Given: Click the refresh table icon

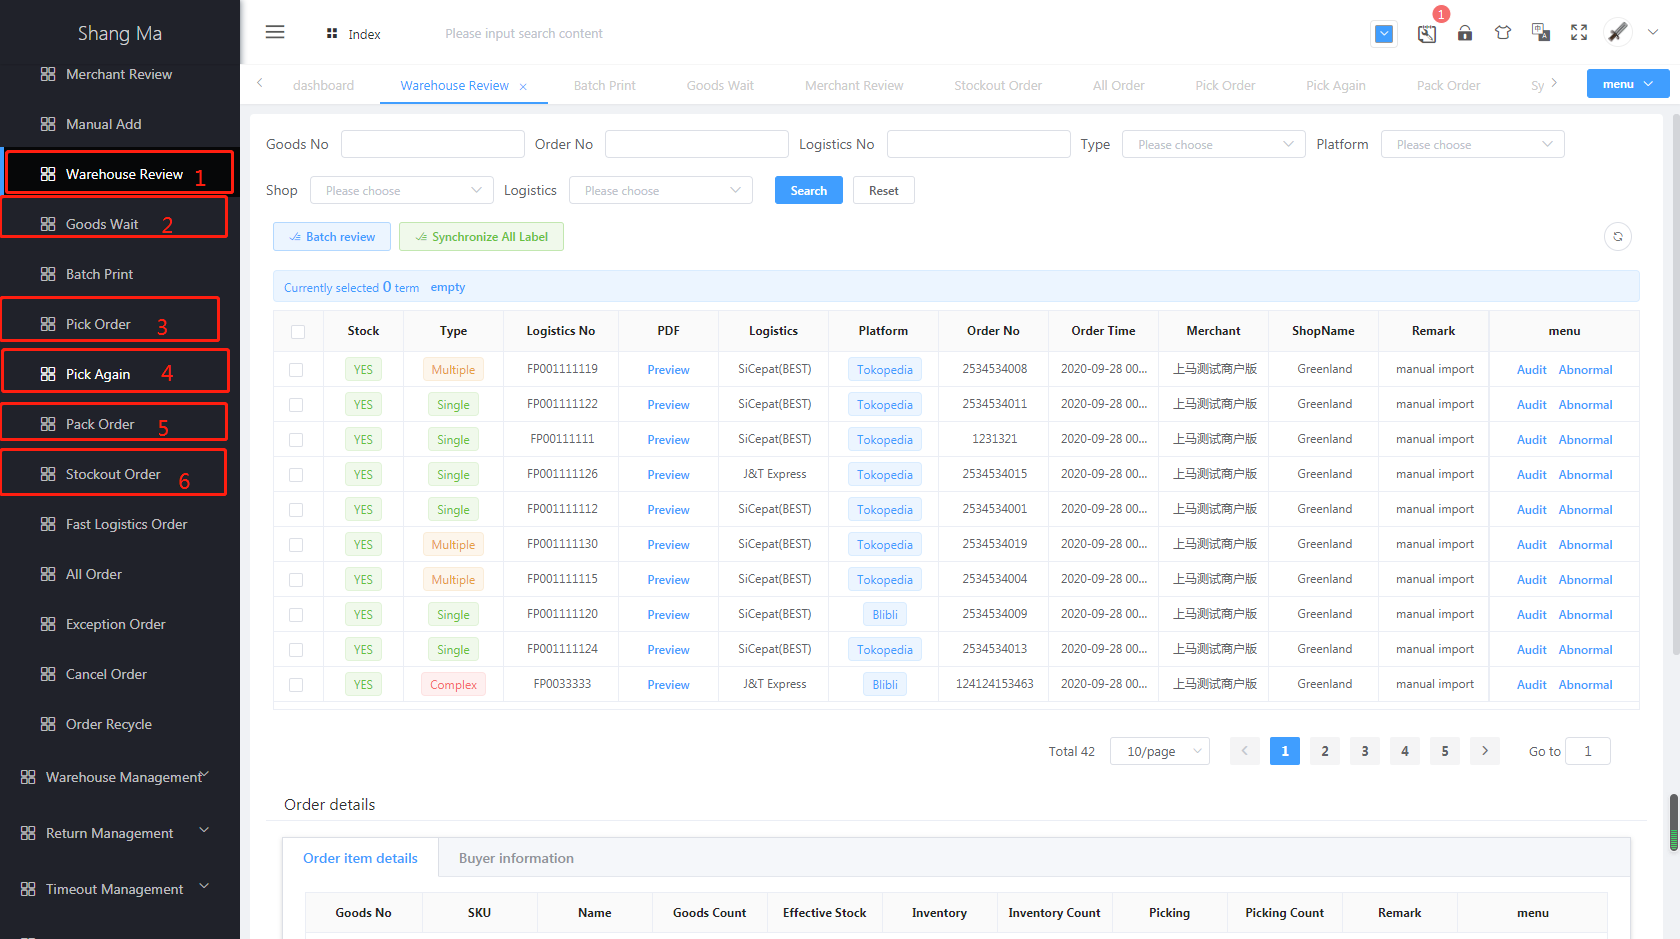Looking at the screenshot, I should [1618, 237].
